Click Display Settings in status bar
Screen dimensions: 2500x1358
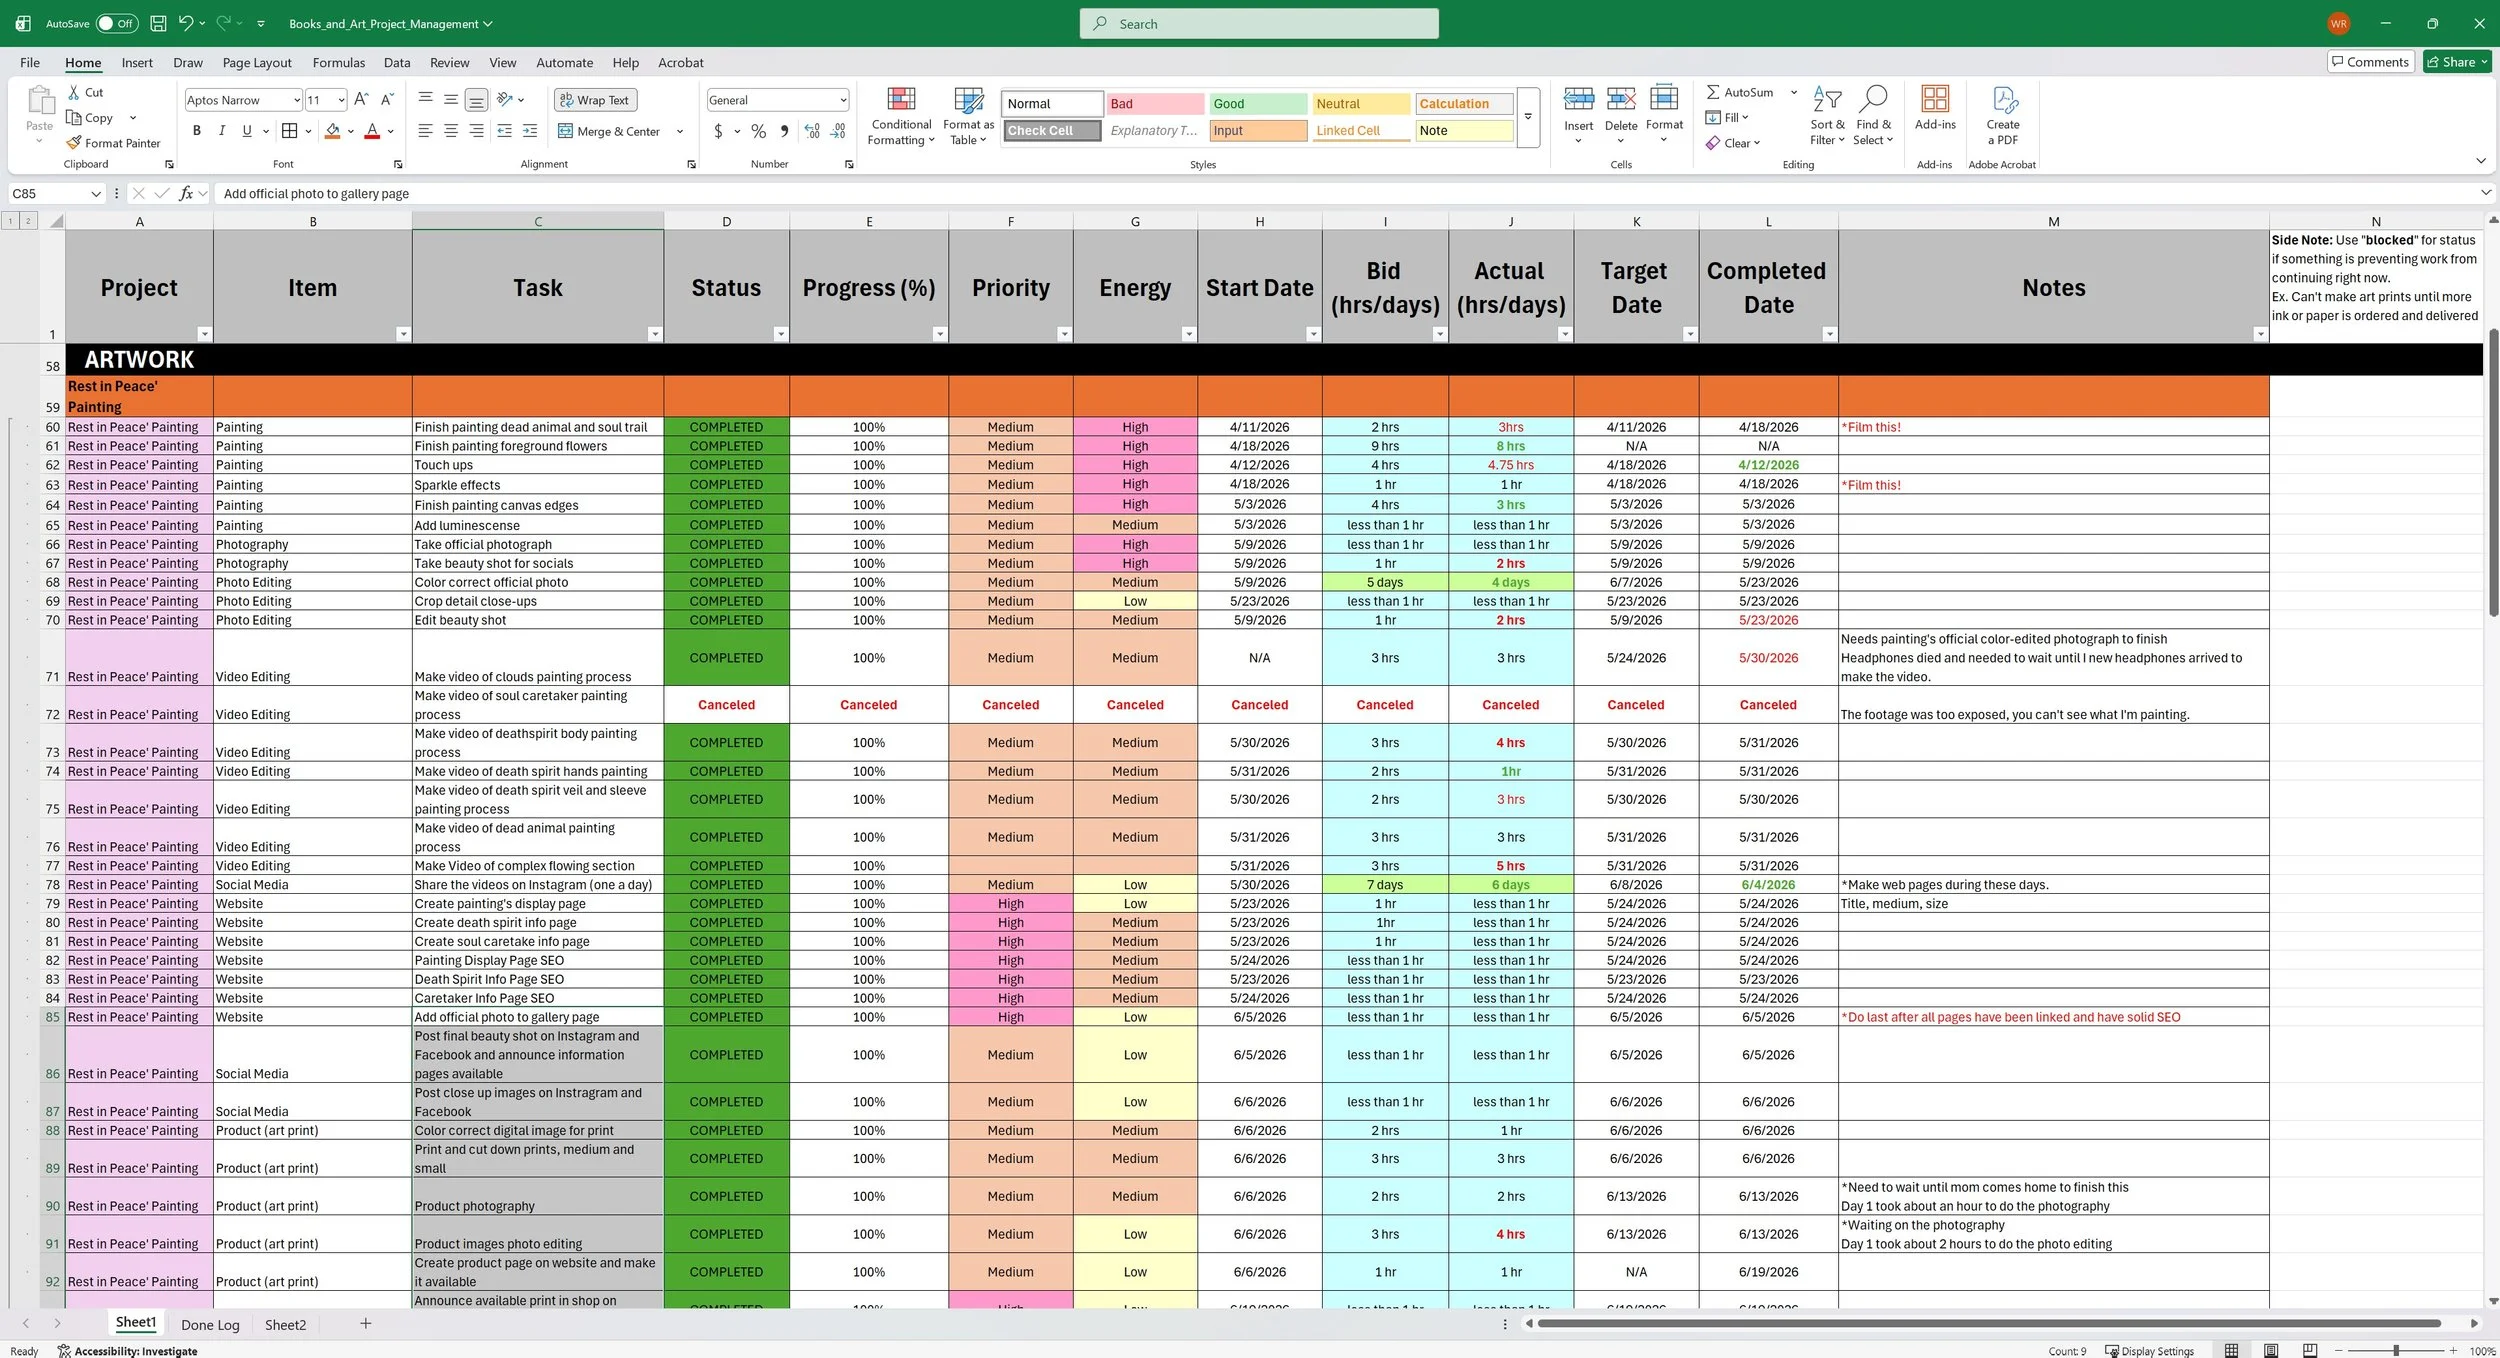(2149, 1351)
